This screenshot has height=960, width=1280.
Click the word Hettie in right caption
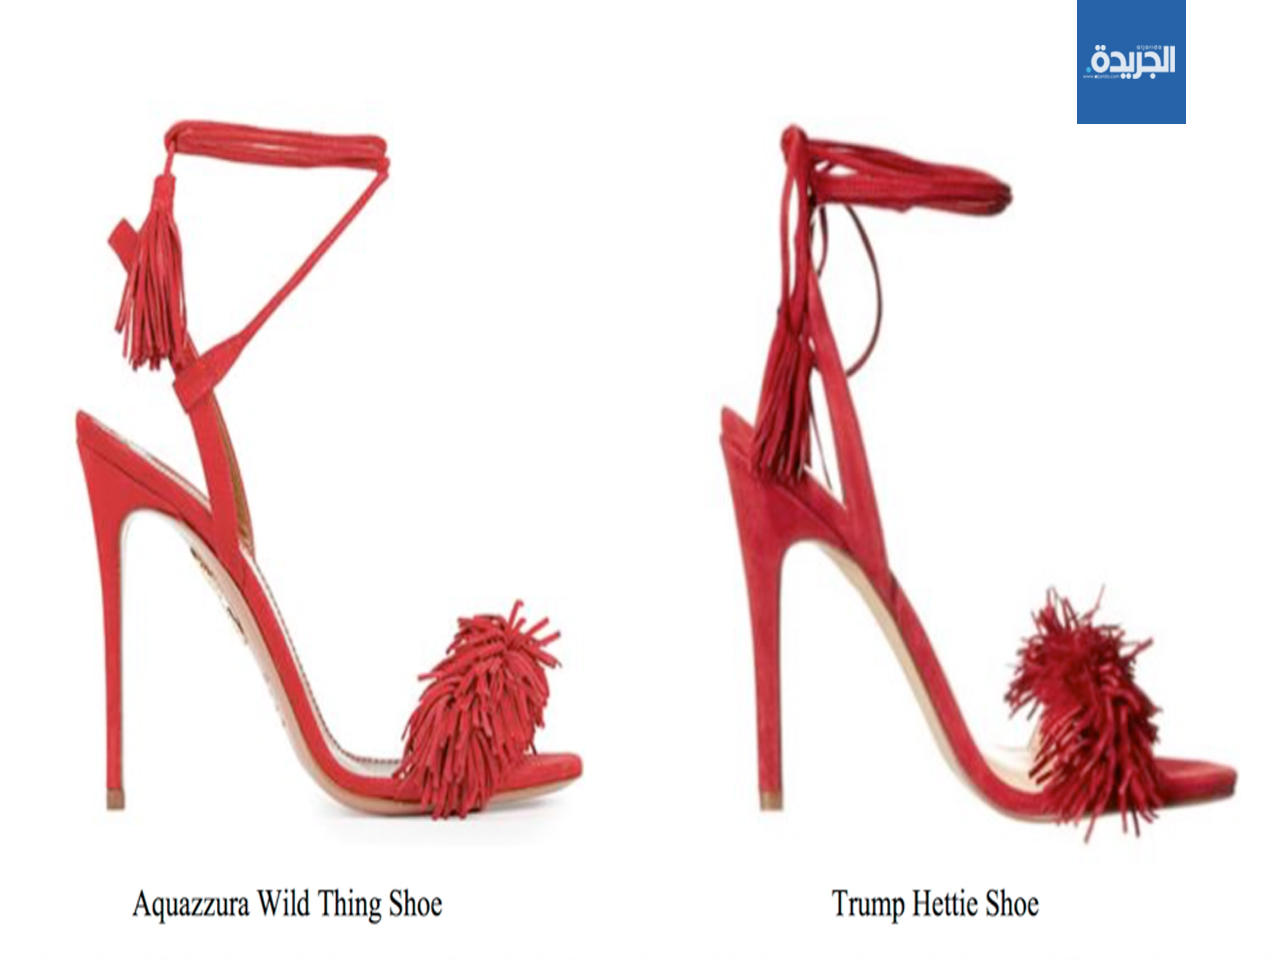[946, 904]
